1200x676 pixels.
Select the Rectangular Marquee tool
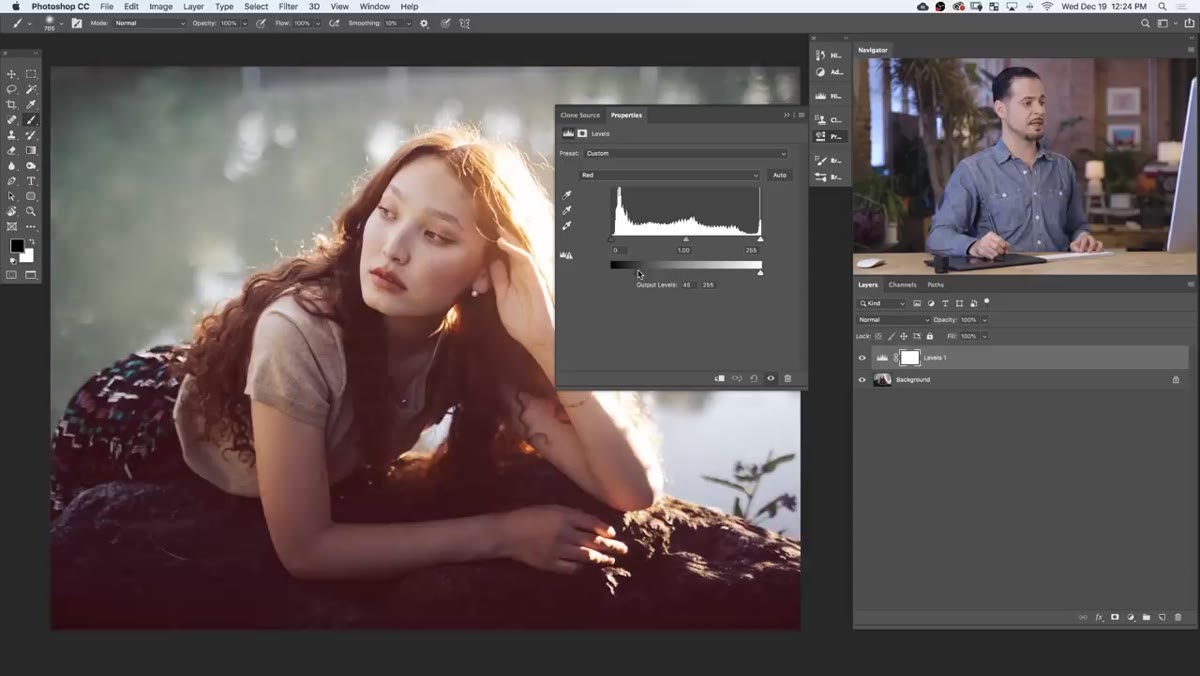31,74
